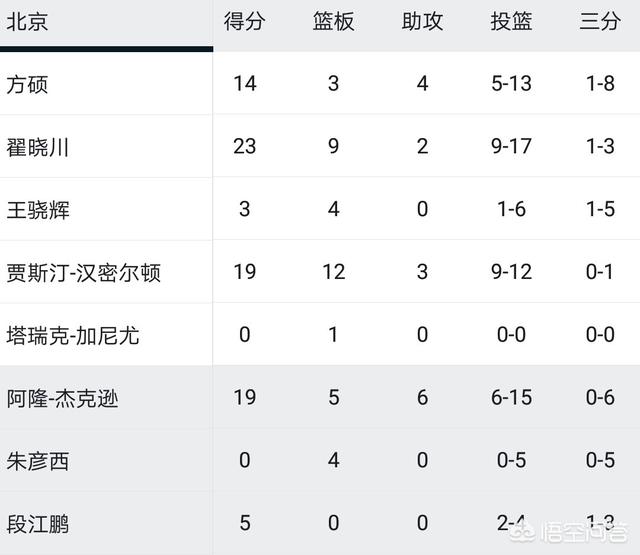Click the 篮板 column header
The width and height of the screenshot is (640, 555).
click(333, 21)
